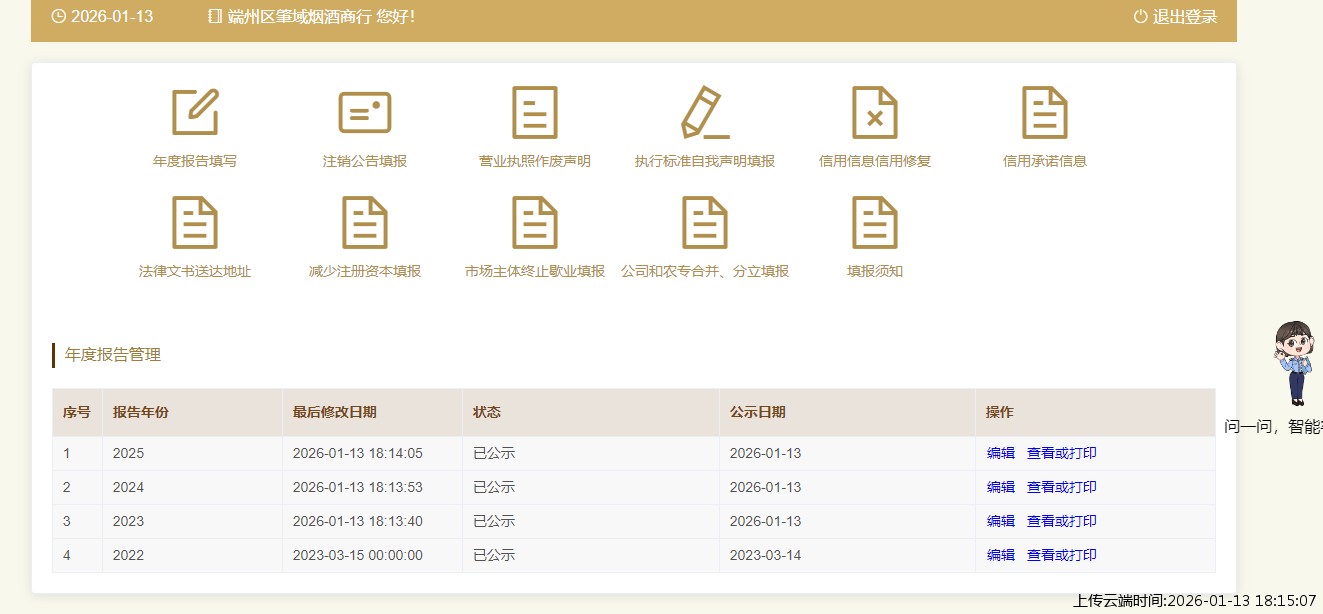Click 公司和农专合并、分立填报 icon
The height and width of the screenshot is (614, 1323).
[705, 222]
